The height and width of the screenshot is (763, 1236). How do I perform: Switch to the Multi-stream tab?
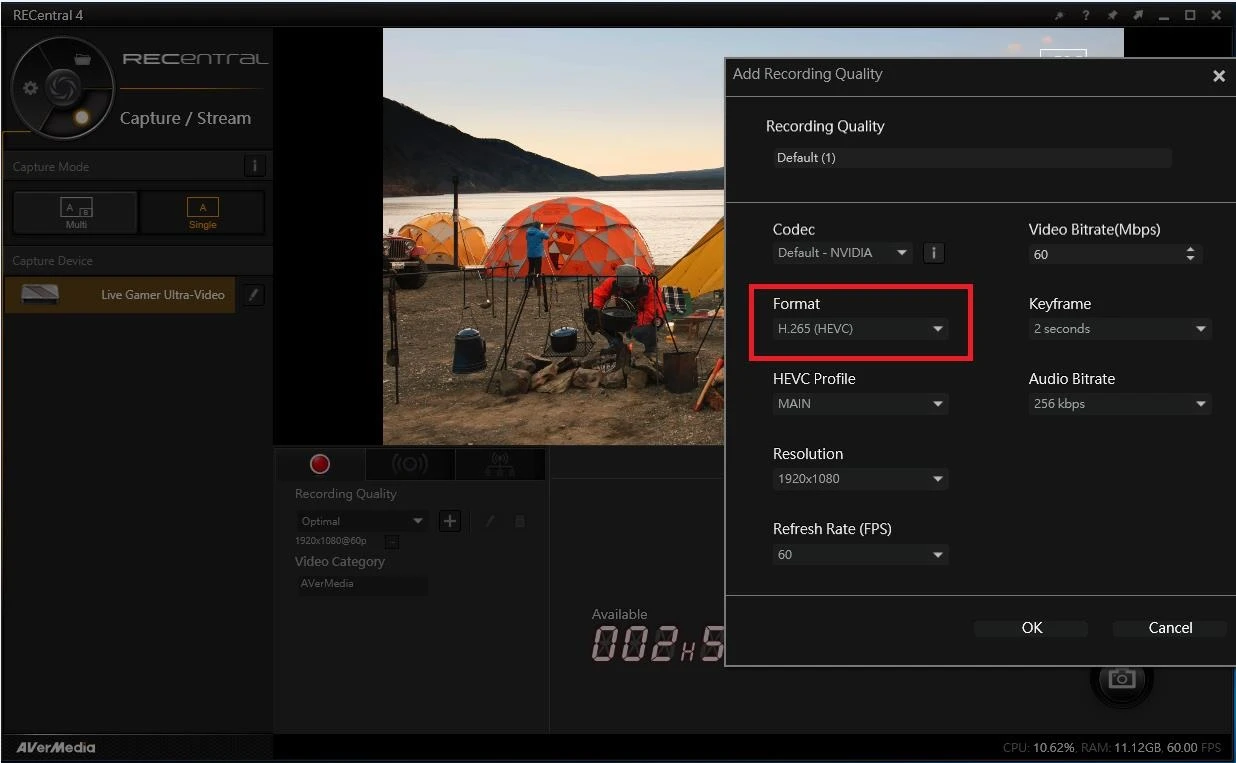coord(500,464)
